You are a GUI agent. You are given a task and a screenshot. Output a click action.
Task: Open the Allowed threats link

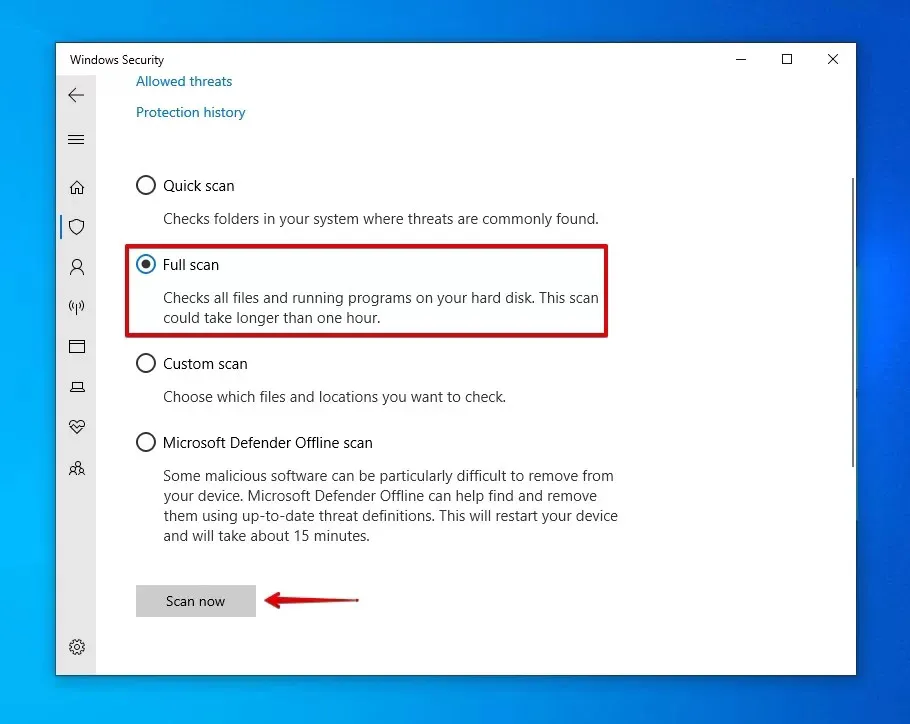click(x=184, y=81)
